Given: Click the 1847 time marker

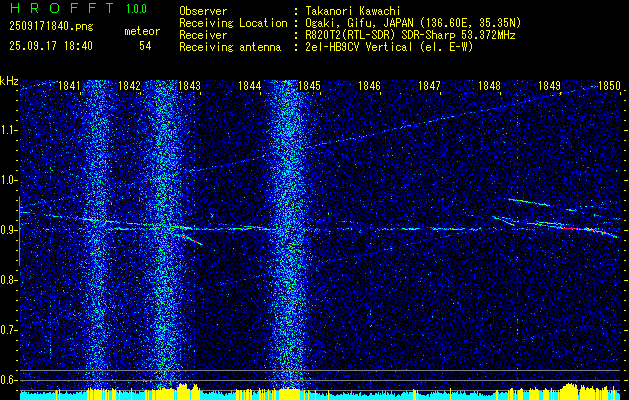Looking at the screenshot, I should 430,85.
